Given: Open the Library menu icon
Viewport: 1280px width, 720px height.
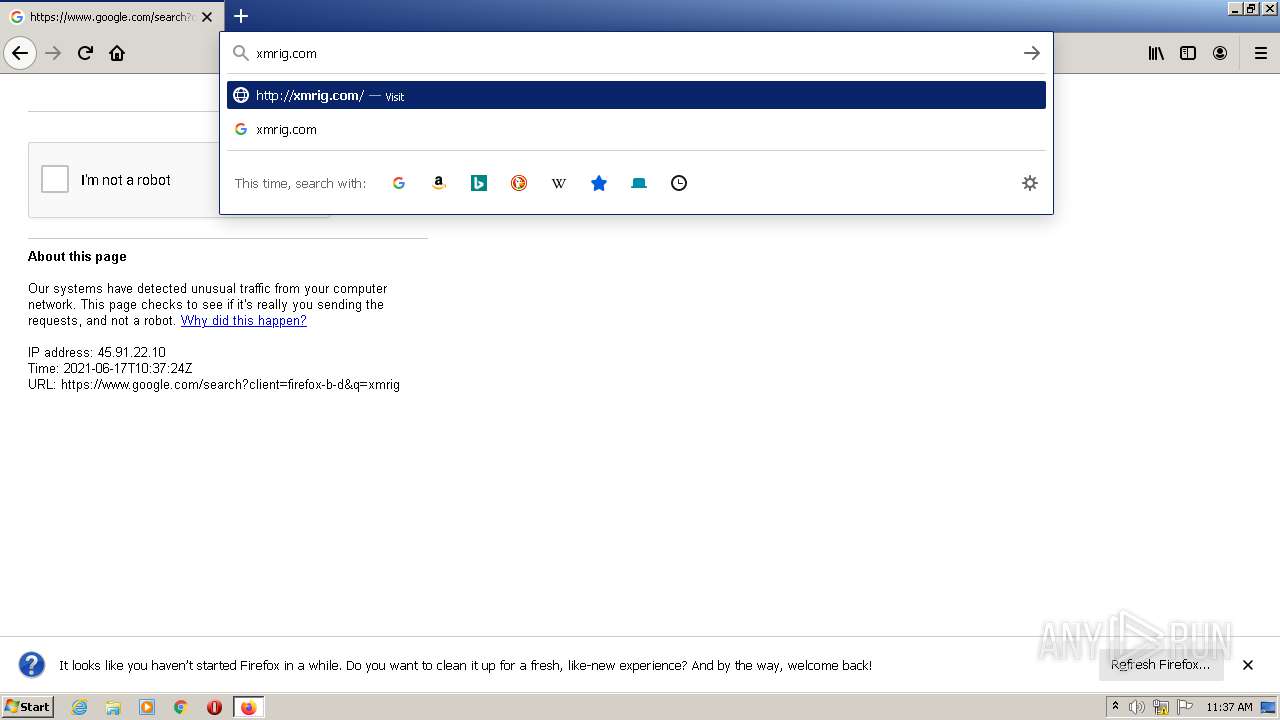Looking at the screenshot, I should point(1156,53).
